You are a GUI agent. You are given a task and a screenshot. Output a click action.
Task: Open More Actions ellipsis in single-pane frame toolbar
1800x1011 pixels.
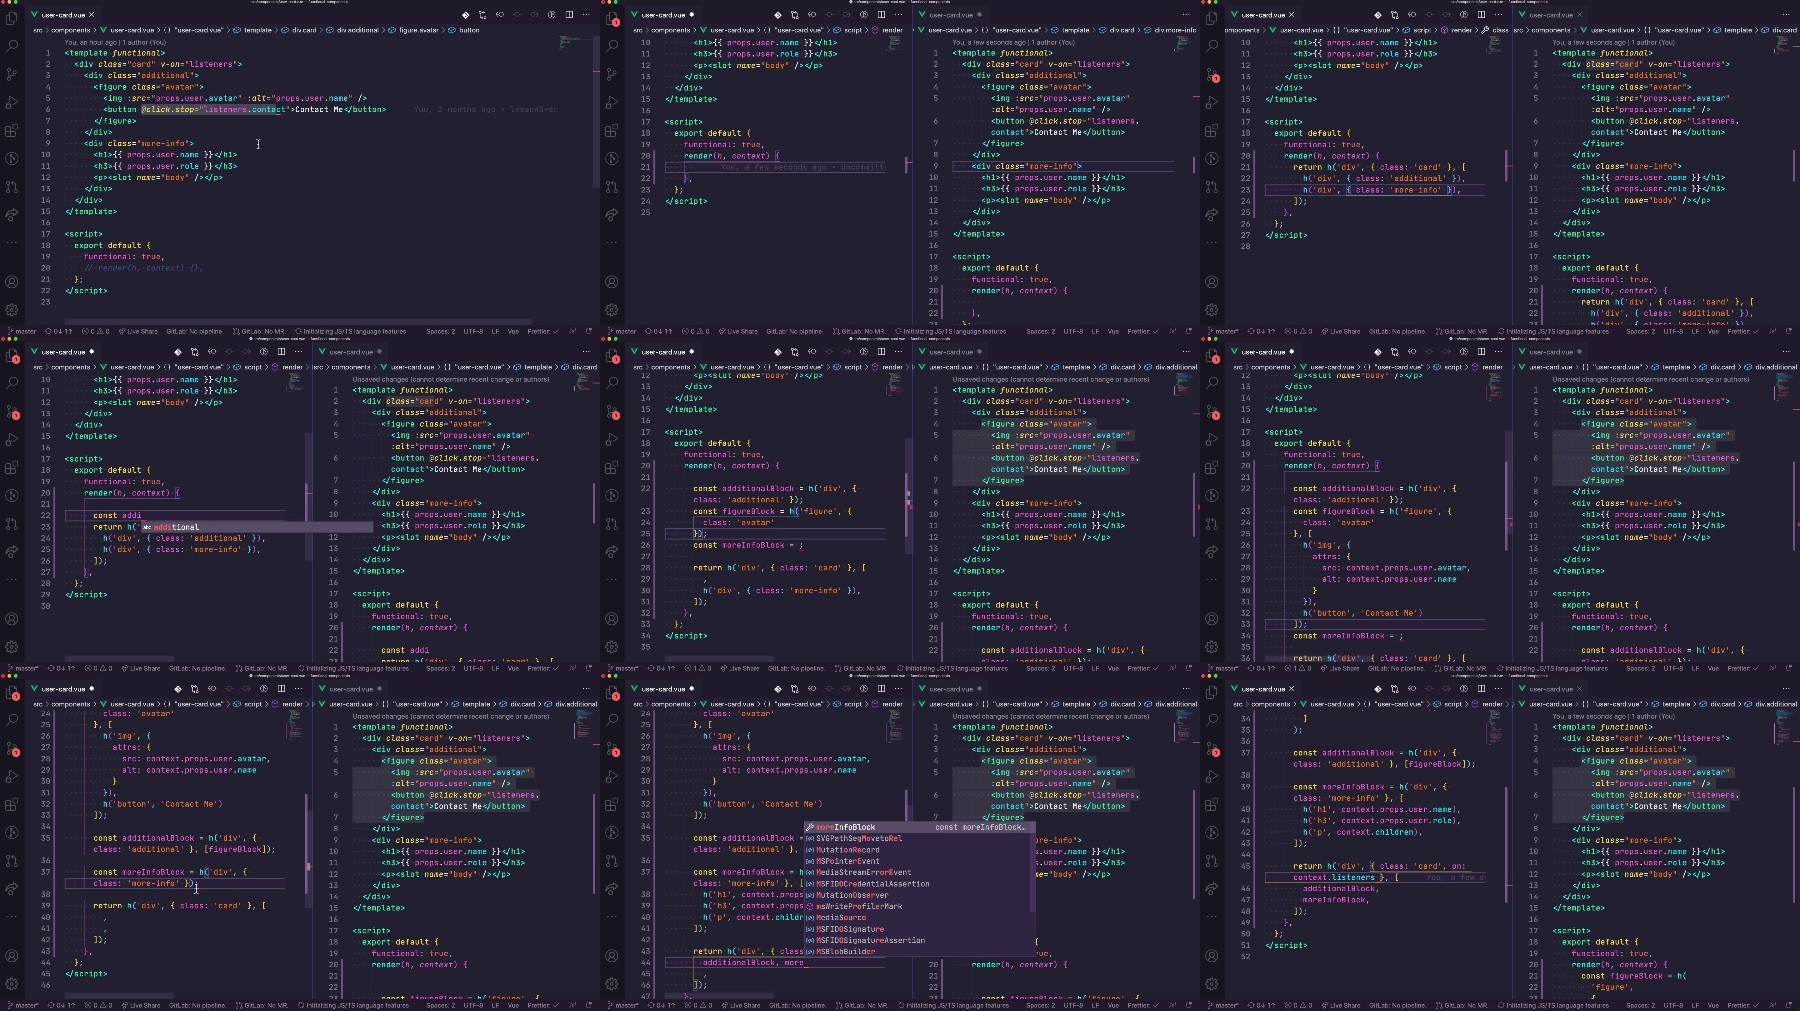[586, 15]
